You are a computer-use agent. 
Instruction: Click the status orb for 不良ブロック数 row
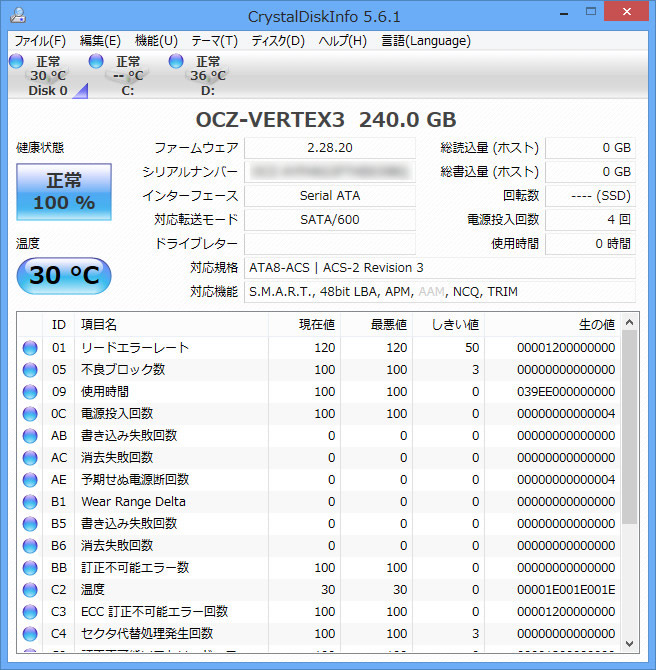pos(30,370)
